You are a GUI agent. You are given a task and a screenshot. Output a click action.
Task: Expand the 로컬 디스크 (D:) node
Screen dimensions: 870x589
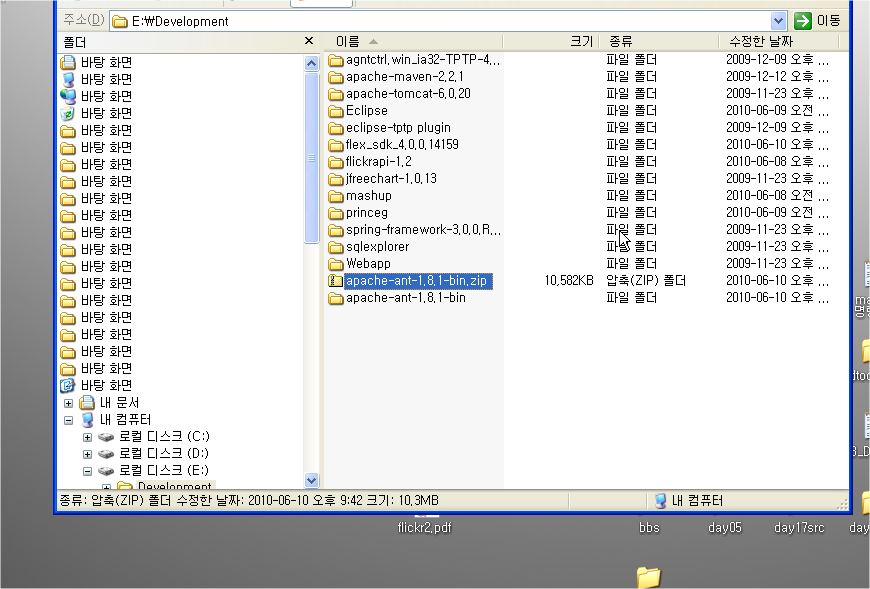[87, 454]
